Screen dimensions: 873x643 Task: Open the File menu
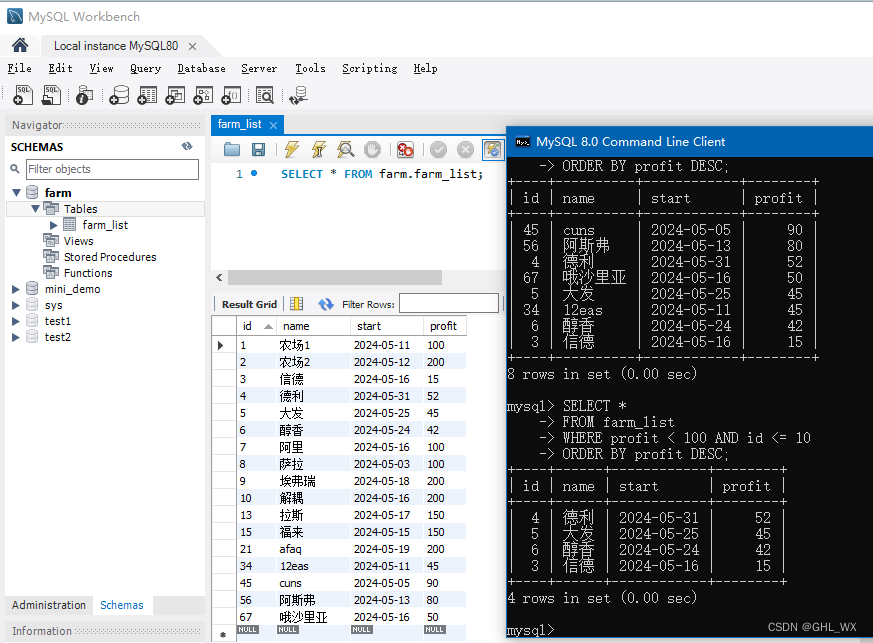(x=19, y=68)
